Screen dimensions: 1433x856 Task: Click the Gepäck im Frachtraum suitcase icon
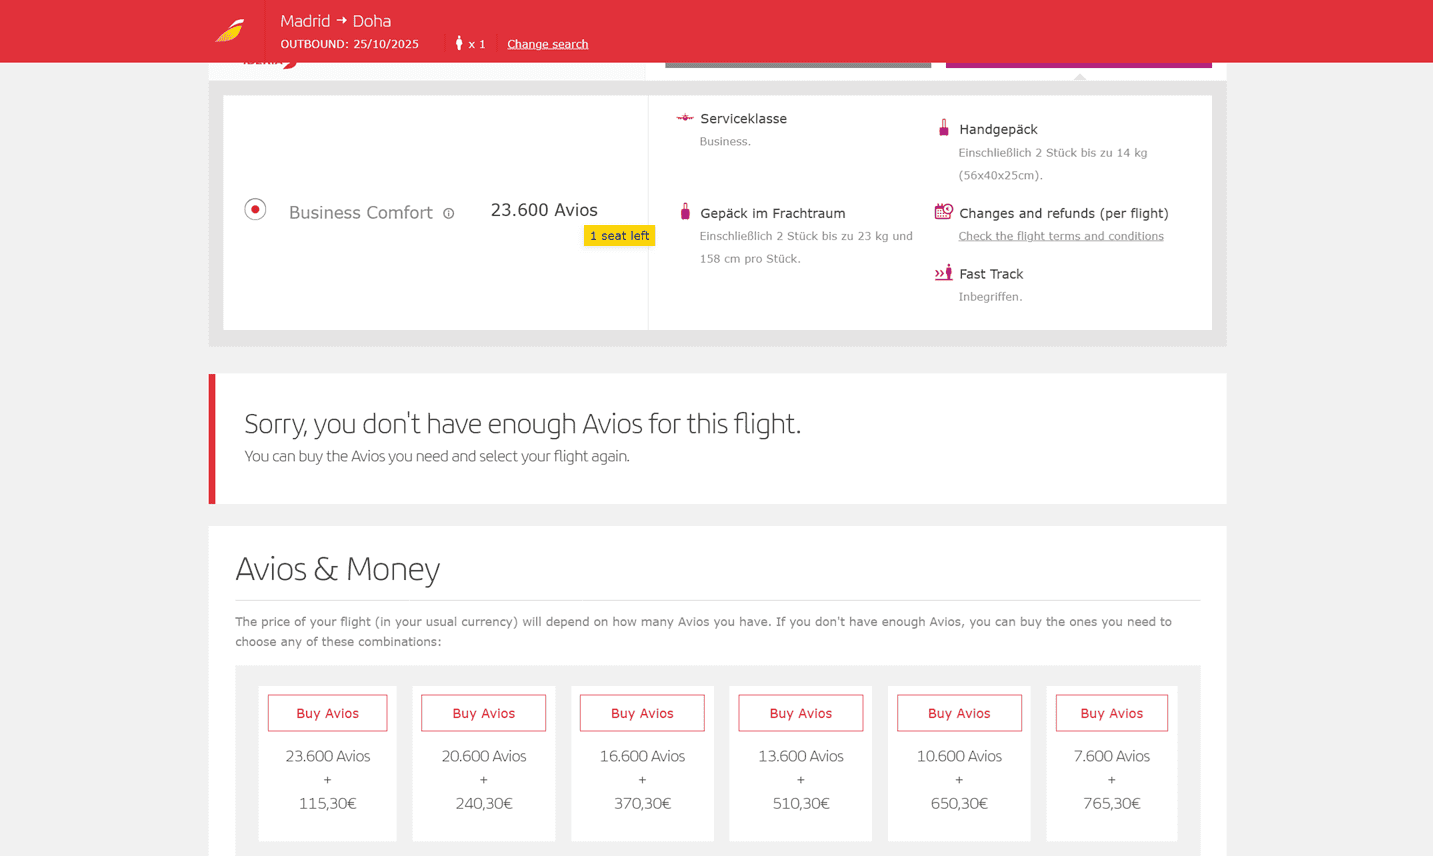[x=685, y=212]
